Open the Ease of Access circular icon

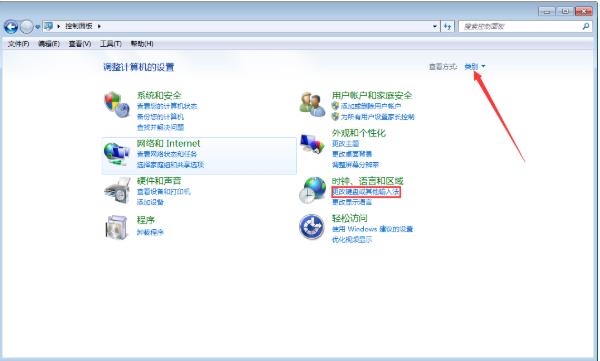pyautogui.click(x=312, y=227)
